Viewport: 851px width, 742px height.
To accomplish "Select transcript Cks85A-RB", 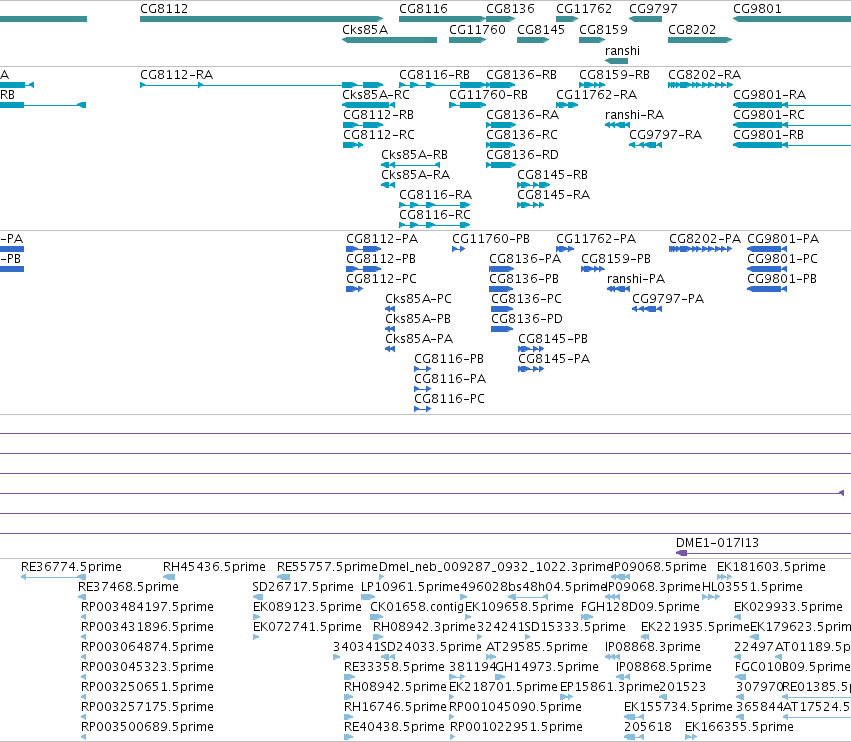I will point(410,165).
